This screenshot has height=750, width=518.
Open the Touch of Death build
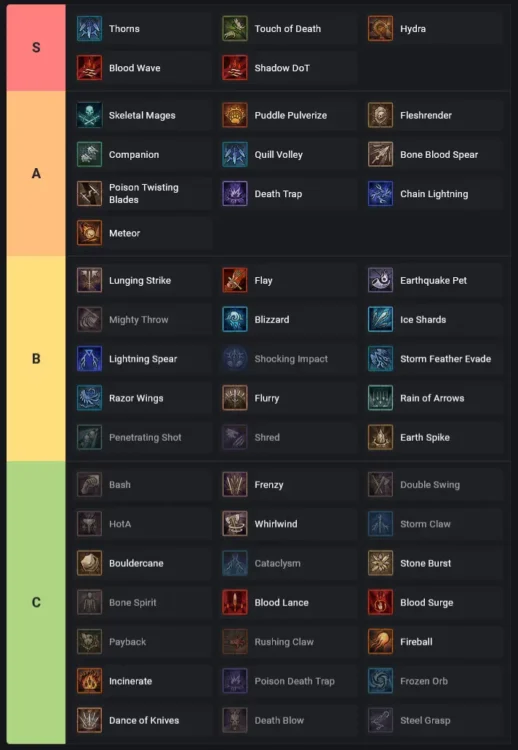point(287,28)
